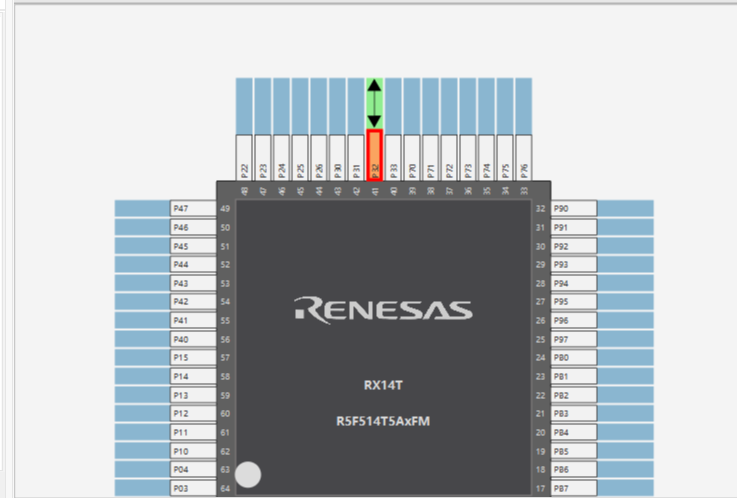Click pin P30 box

[x=337, y=158]
